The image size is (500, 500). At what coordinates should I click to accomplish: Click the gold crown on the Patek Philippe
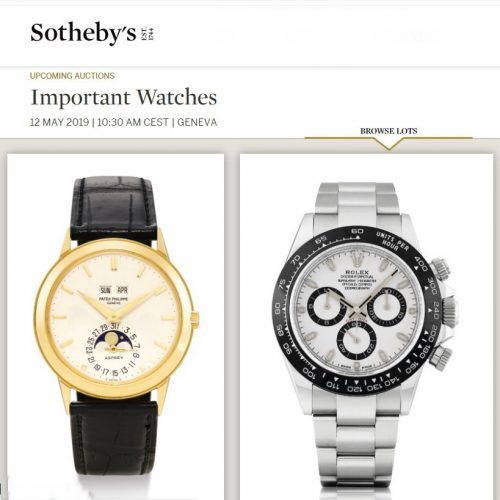(x=195, y=319)
